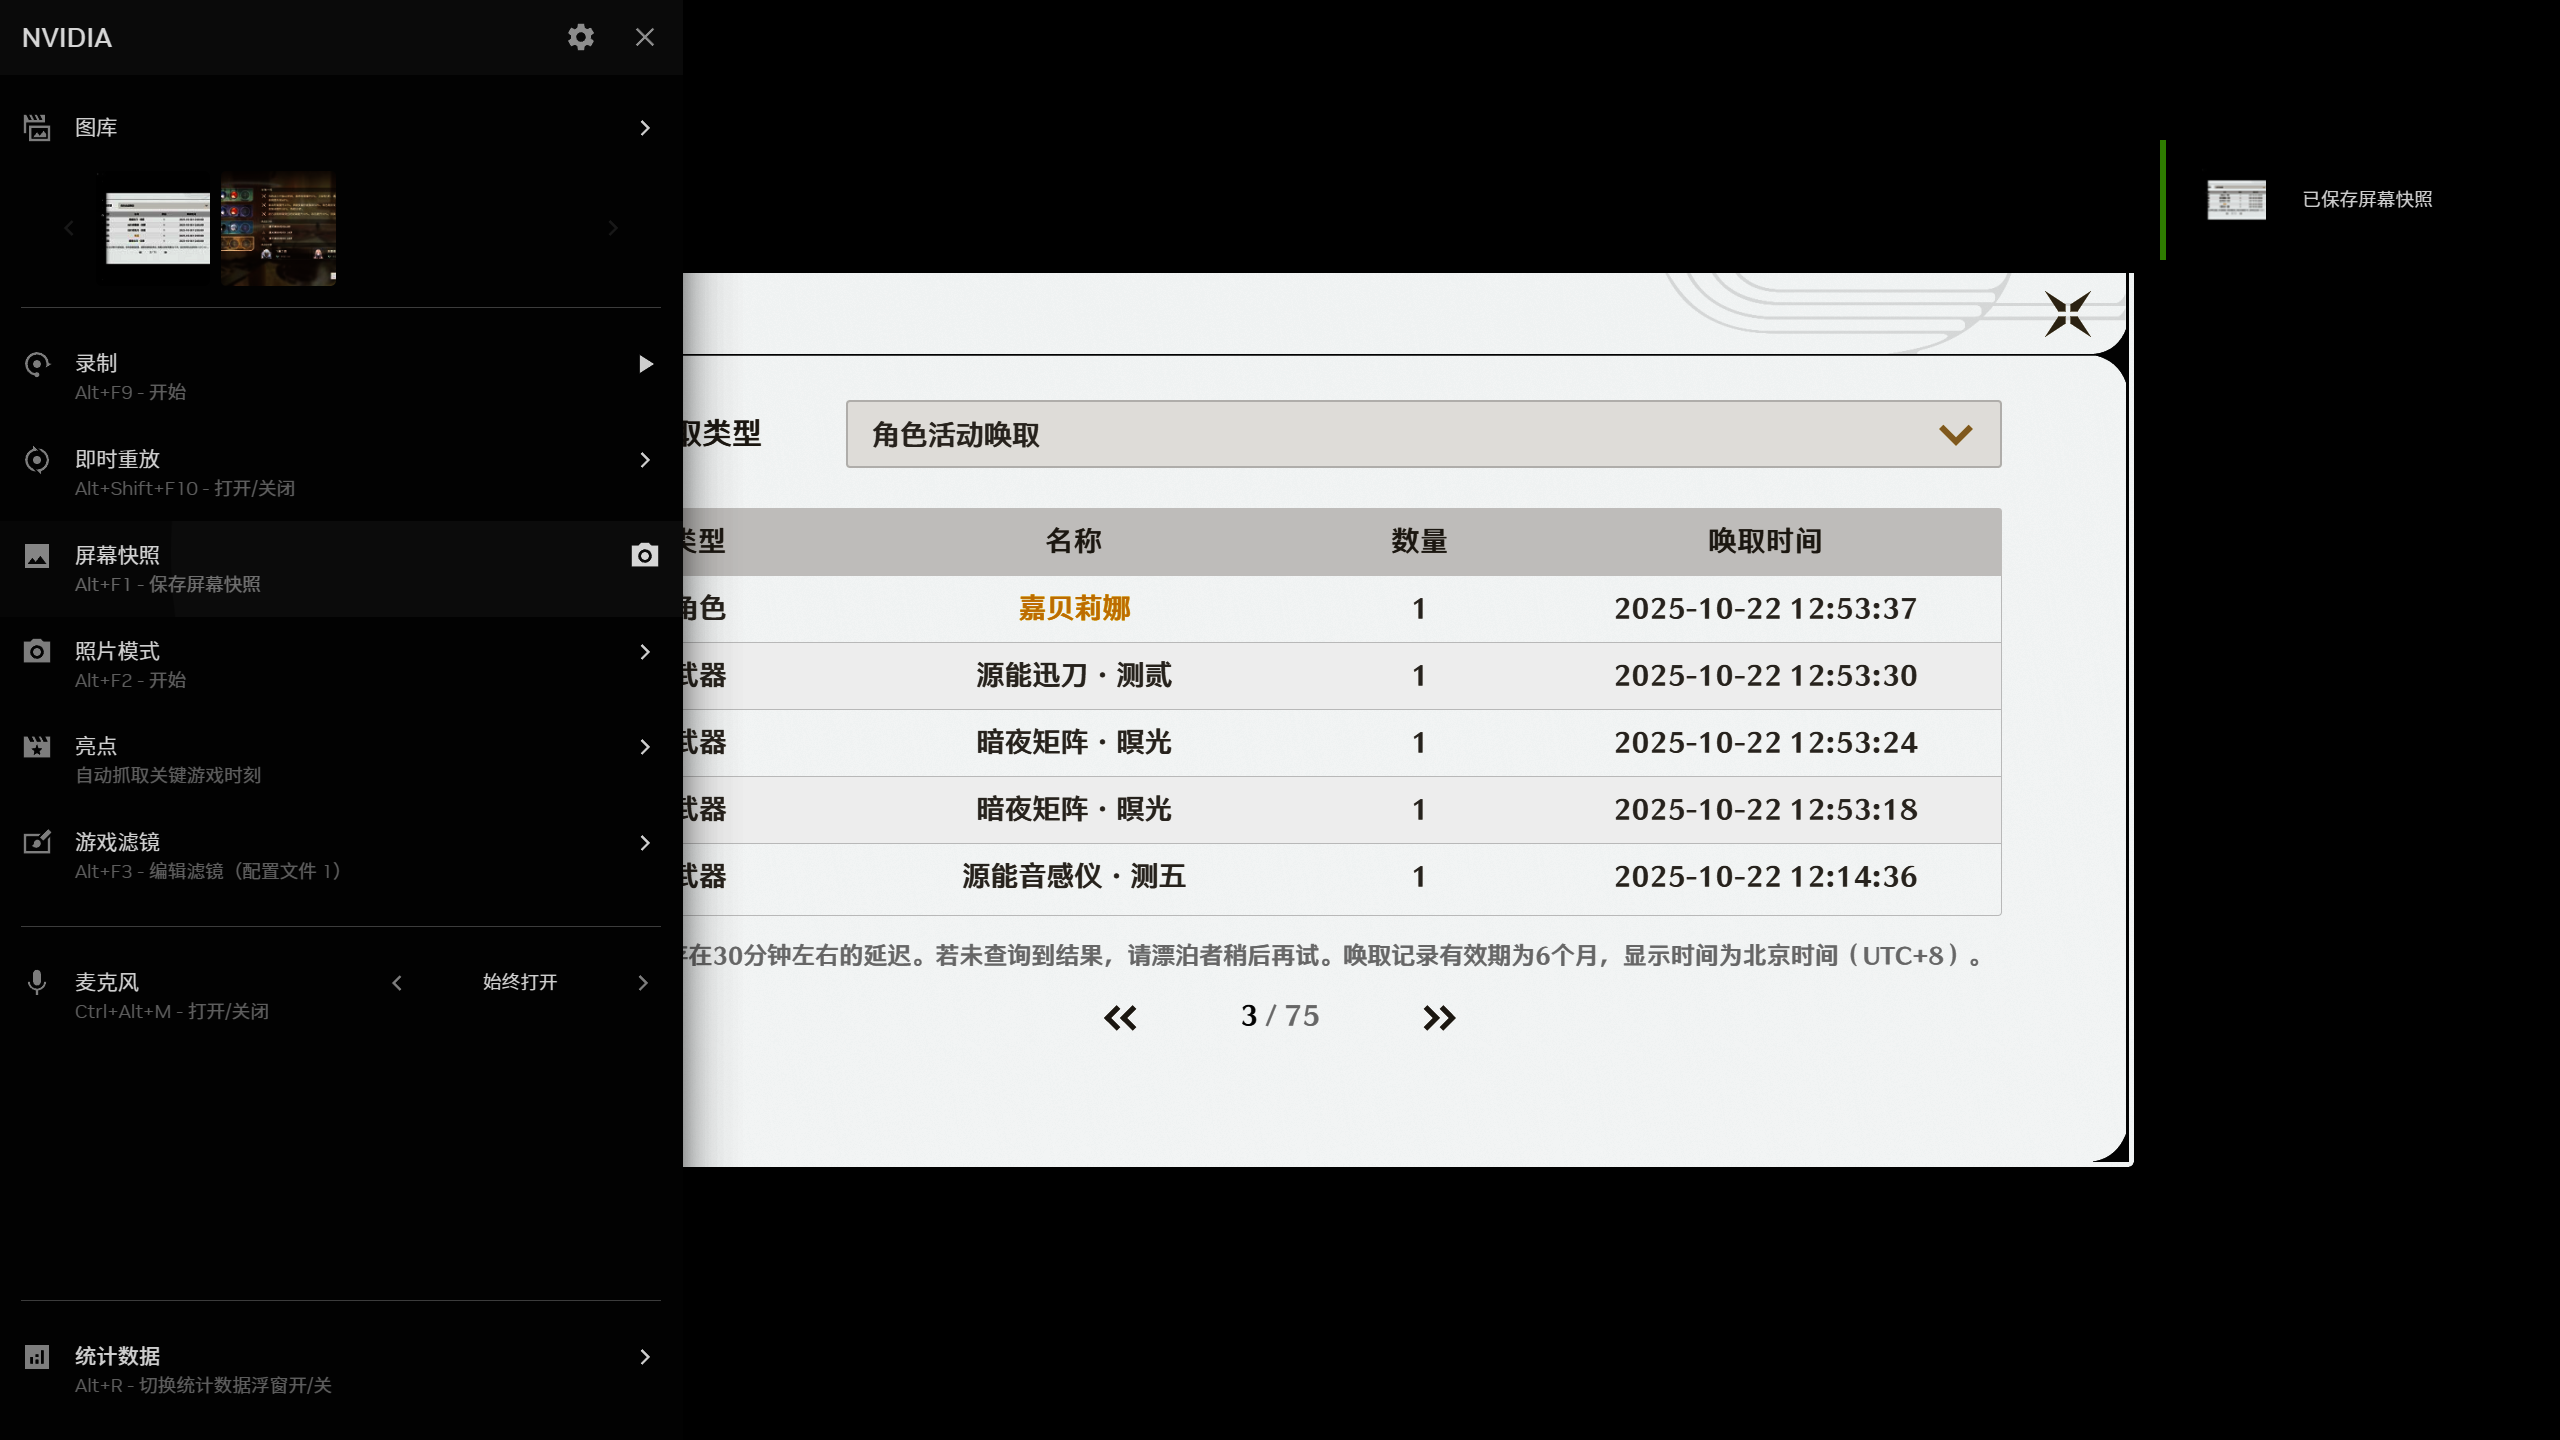
Task: Click the 图库 gallery icon
Action: pos(37,128)
